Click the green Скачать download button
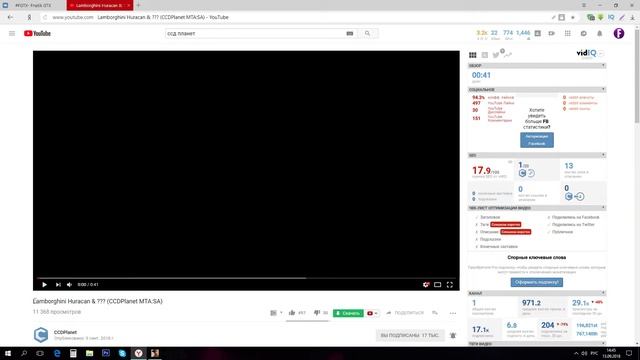The width and height of the screenshot is (640, 360). [348, 313]
